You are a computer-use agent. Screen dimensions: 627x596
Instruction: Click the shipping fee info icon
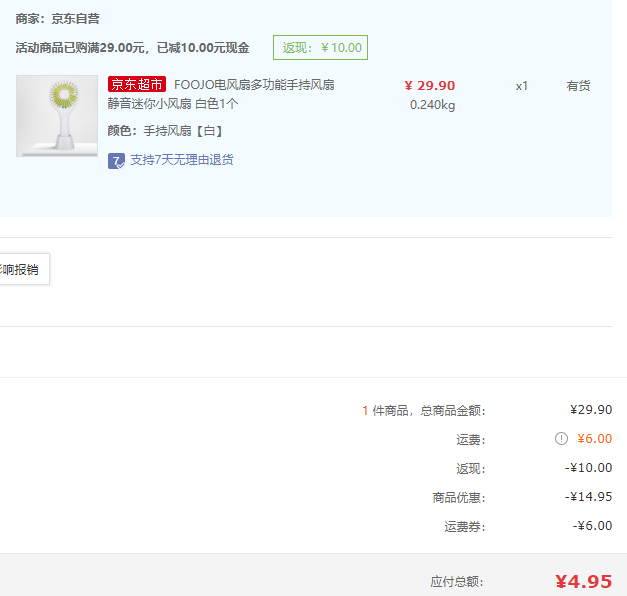[x=561, y=439]
